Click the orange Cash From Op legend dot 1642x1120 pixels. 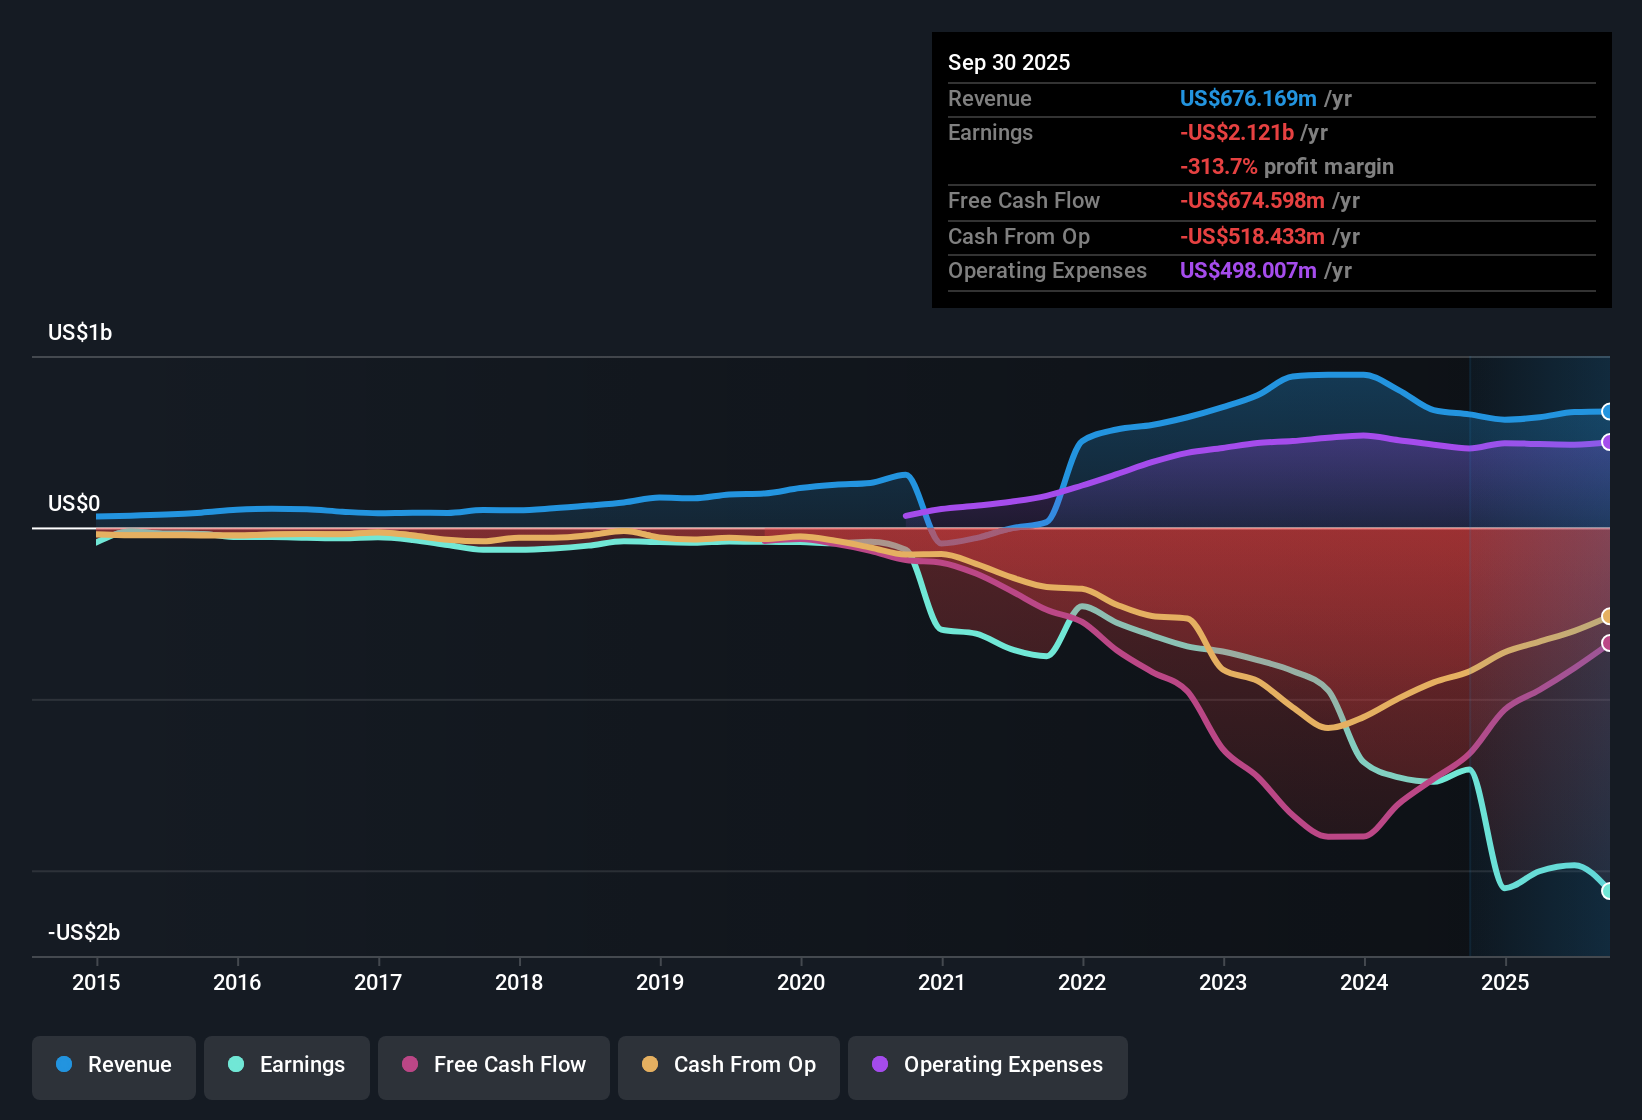point(649,1065)
